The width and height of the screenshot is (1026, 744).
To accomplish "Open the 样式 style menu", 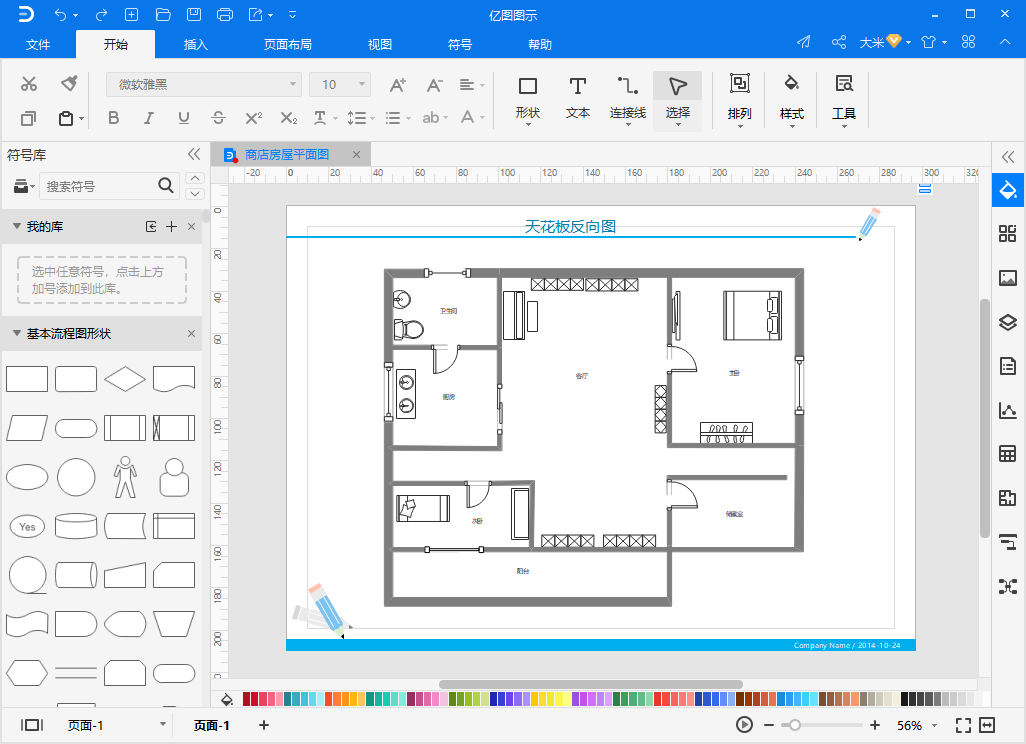I will (x=791, y=99).
